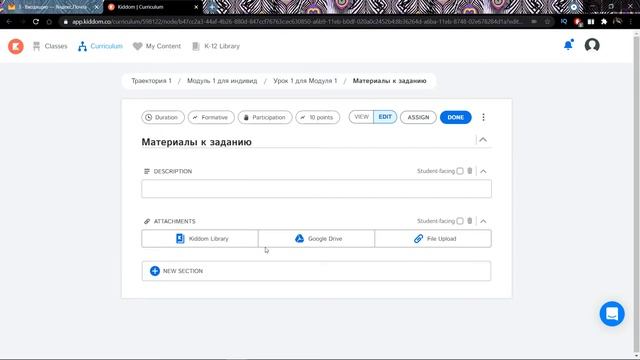Switch to EDIT mode
640x360 pixels.
385,117
